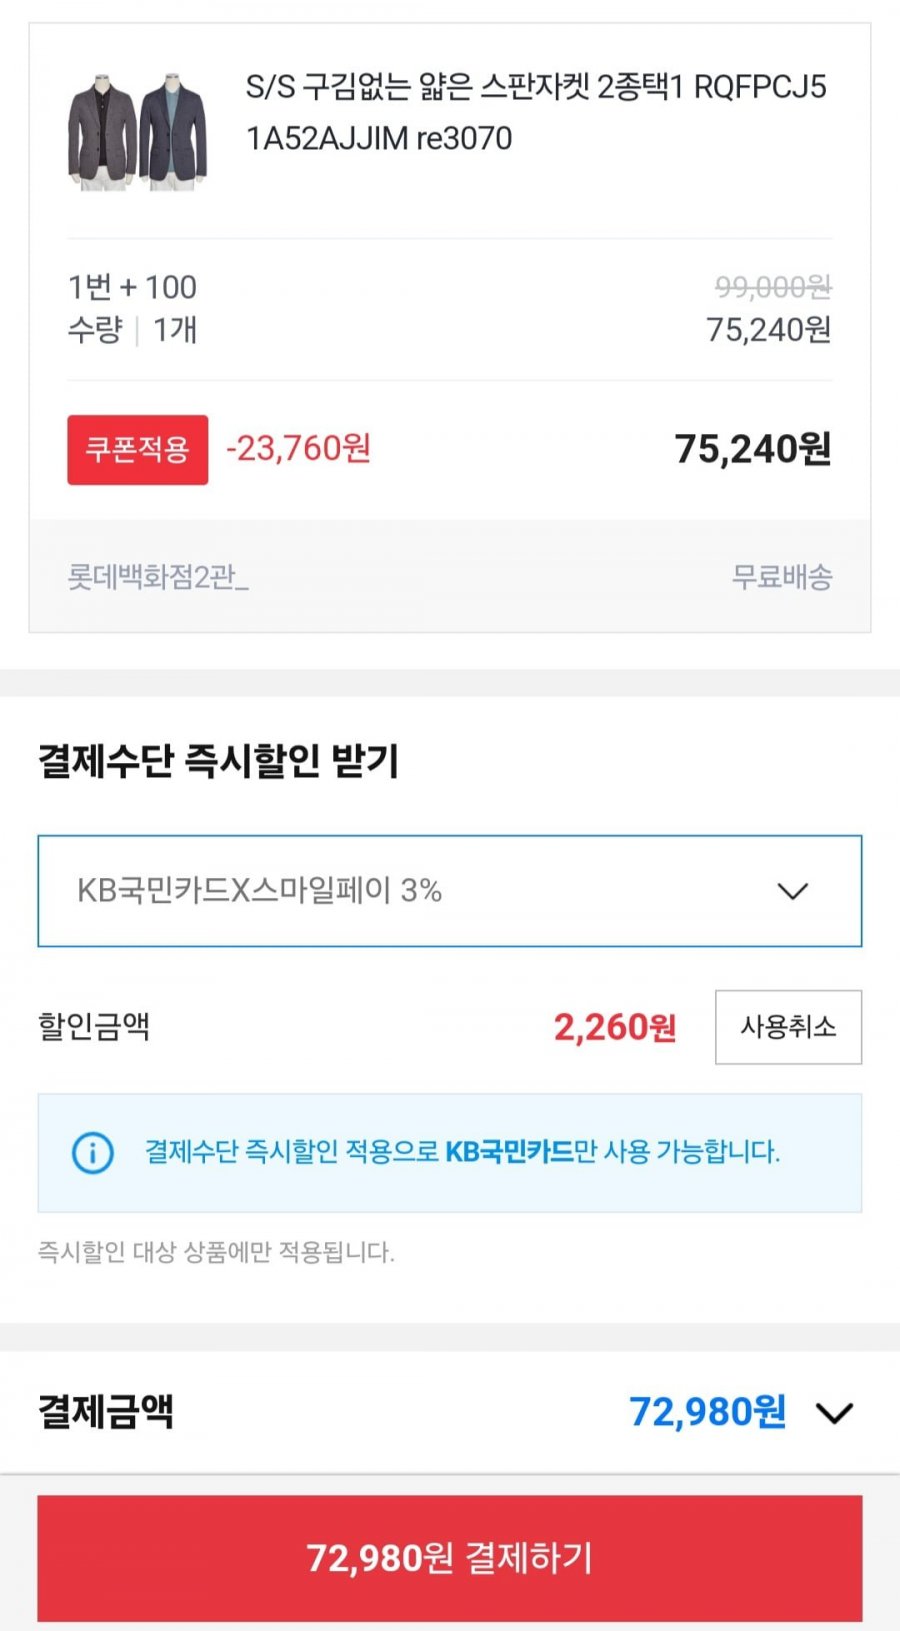Screen dimensions: 900x1631
Task: Click the payment method dropdown chevron arrow
Action: [x=793, y=891]
